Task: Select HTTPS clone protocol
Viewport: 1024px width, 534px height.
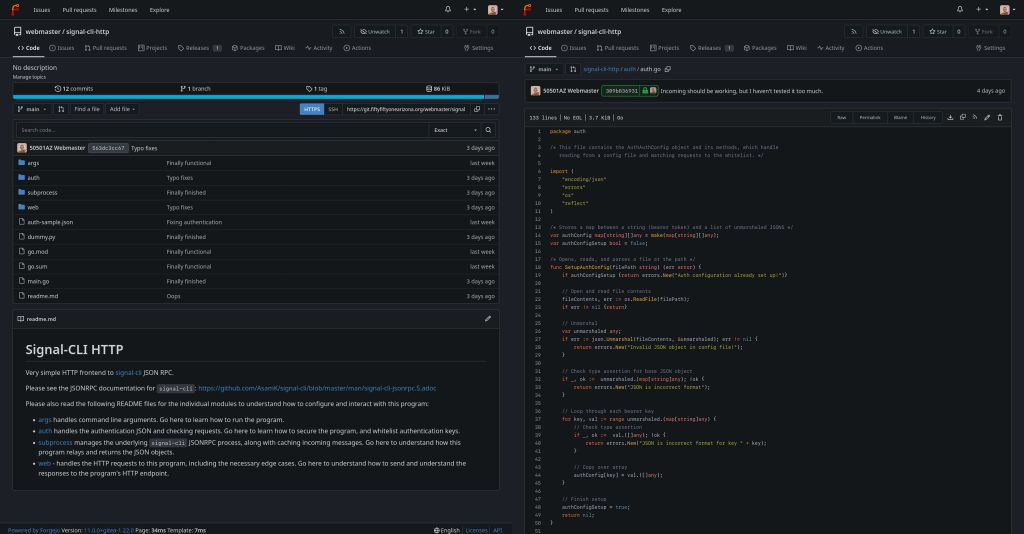Action: click(x=312, y=109)
